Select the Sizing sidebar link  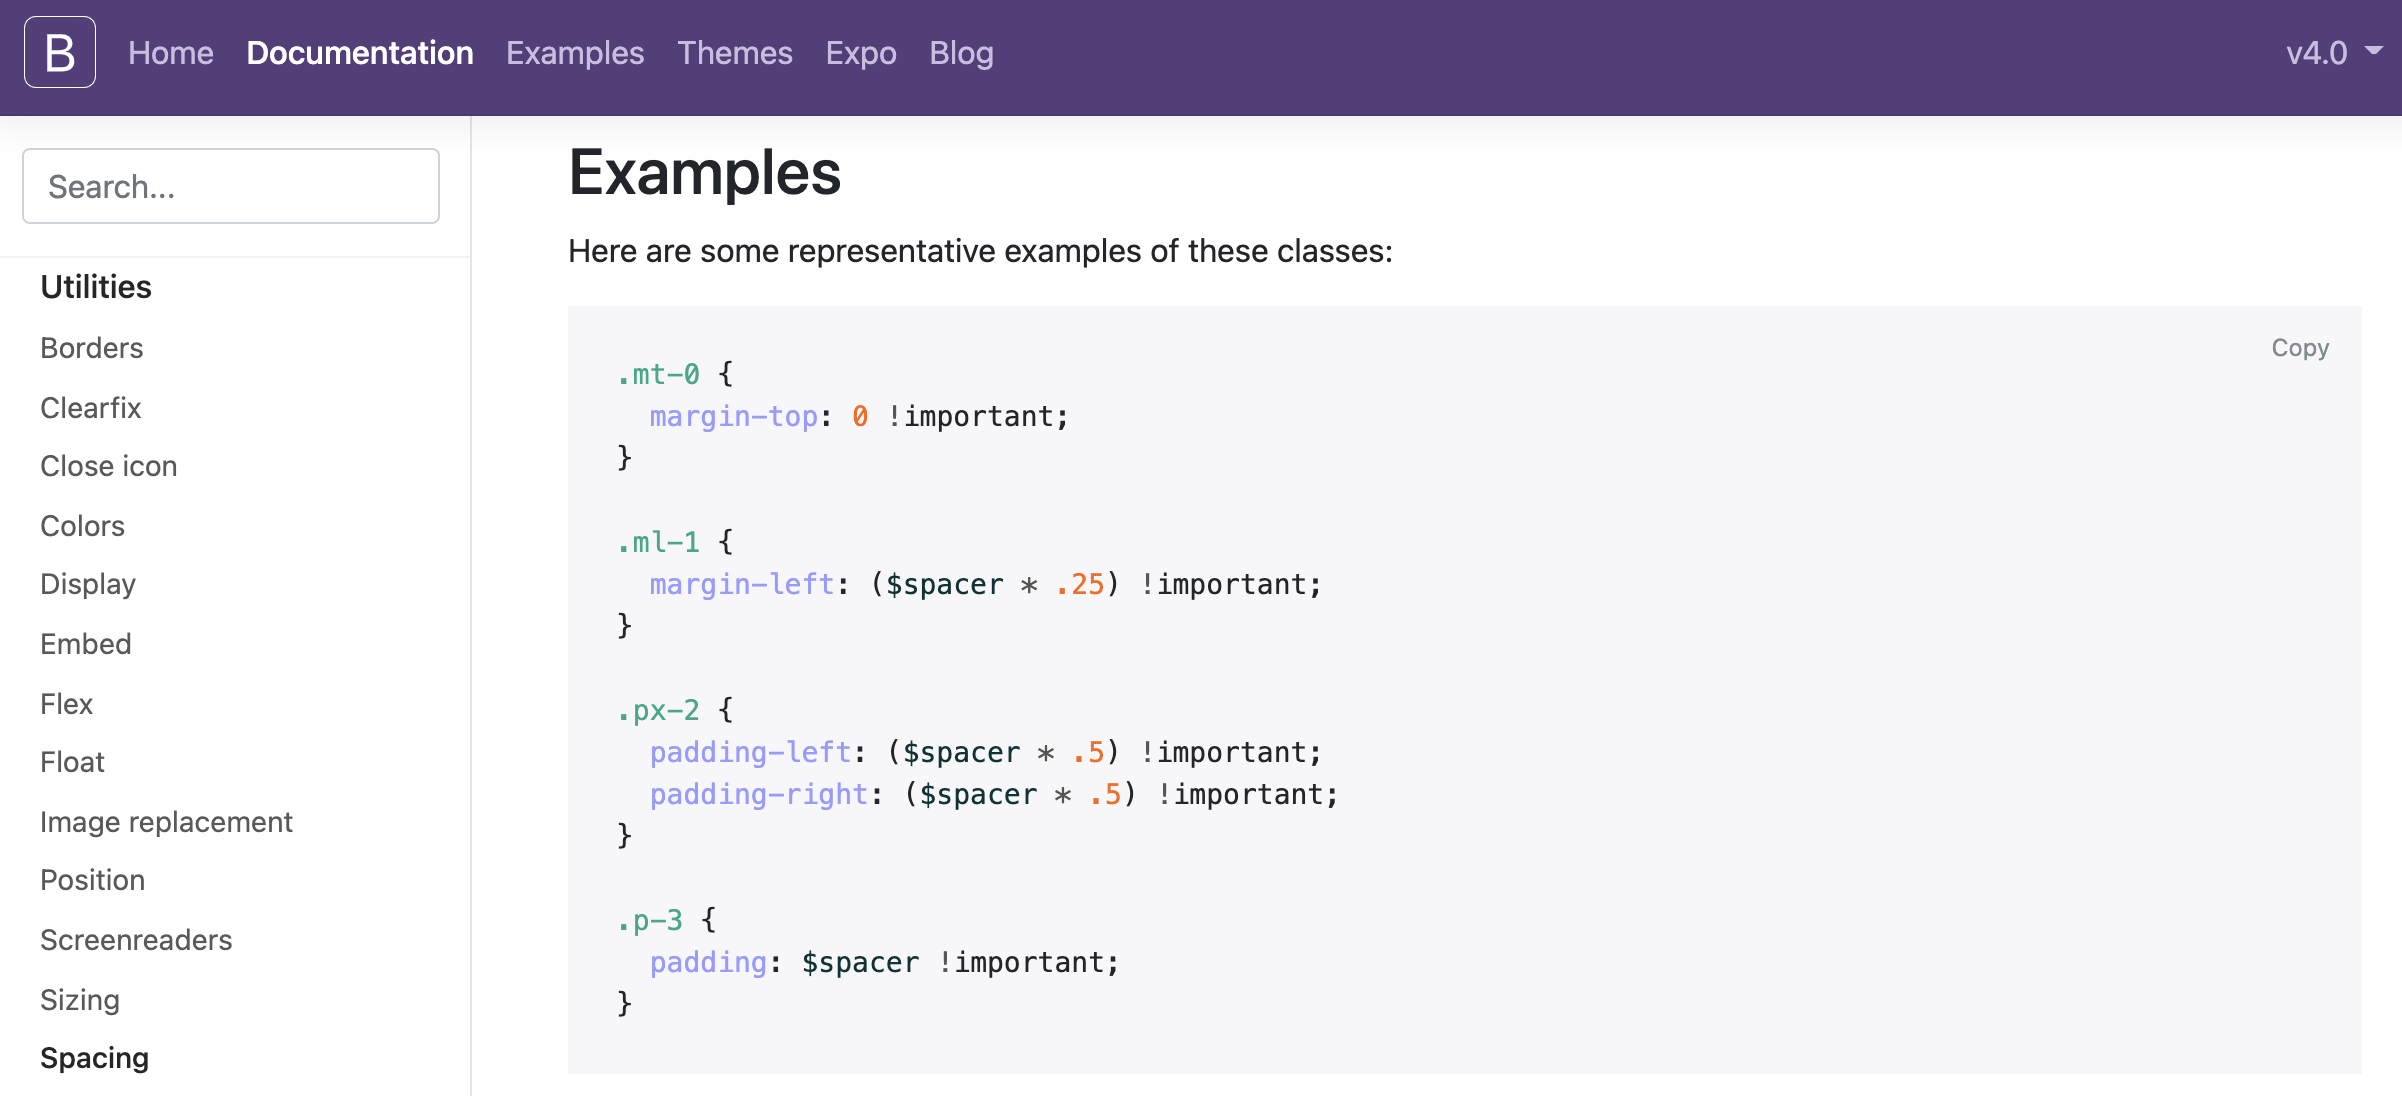click(x=80, y=1000)
